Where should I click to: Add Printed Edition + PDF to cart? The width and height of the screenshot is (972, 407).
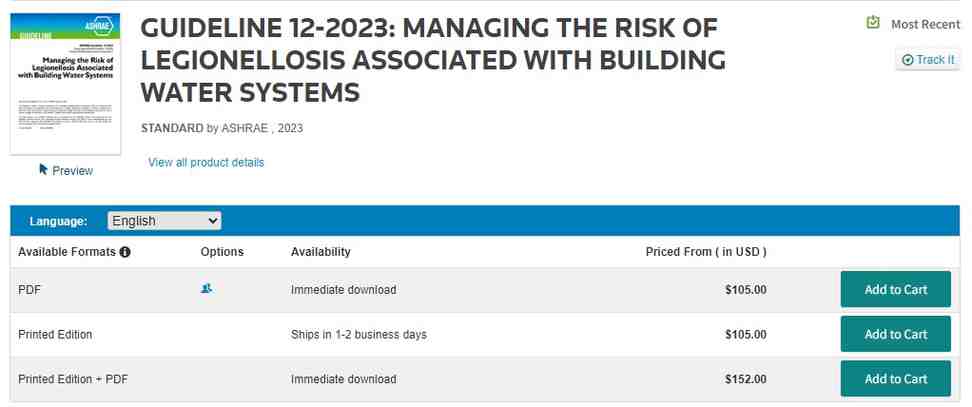click(x=895, y=379)
